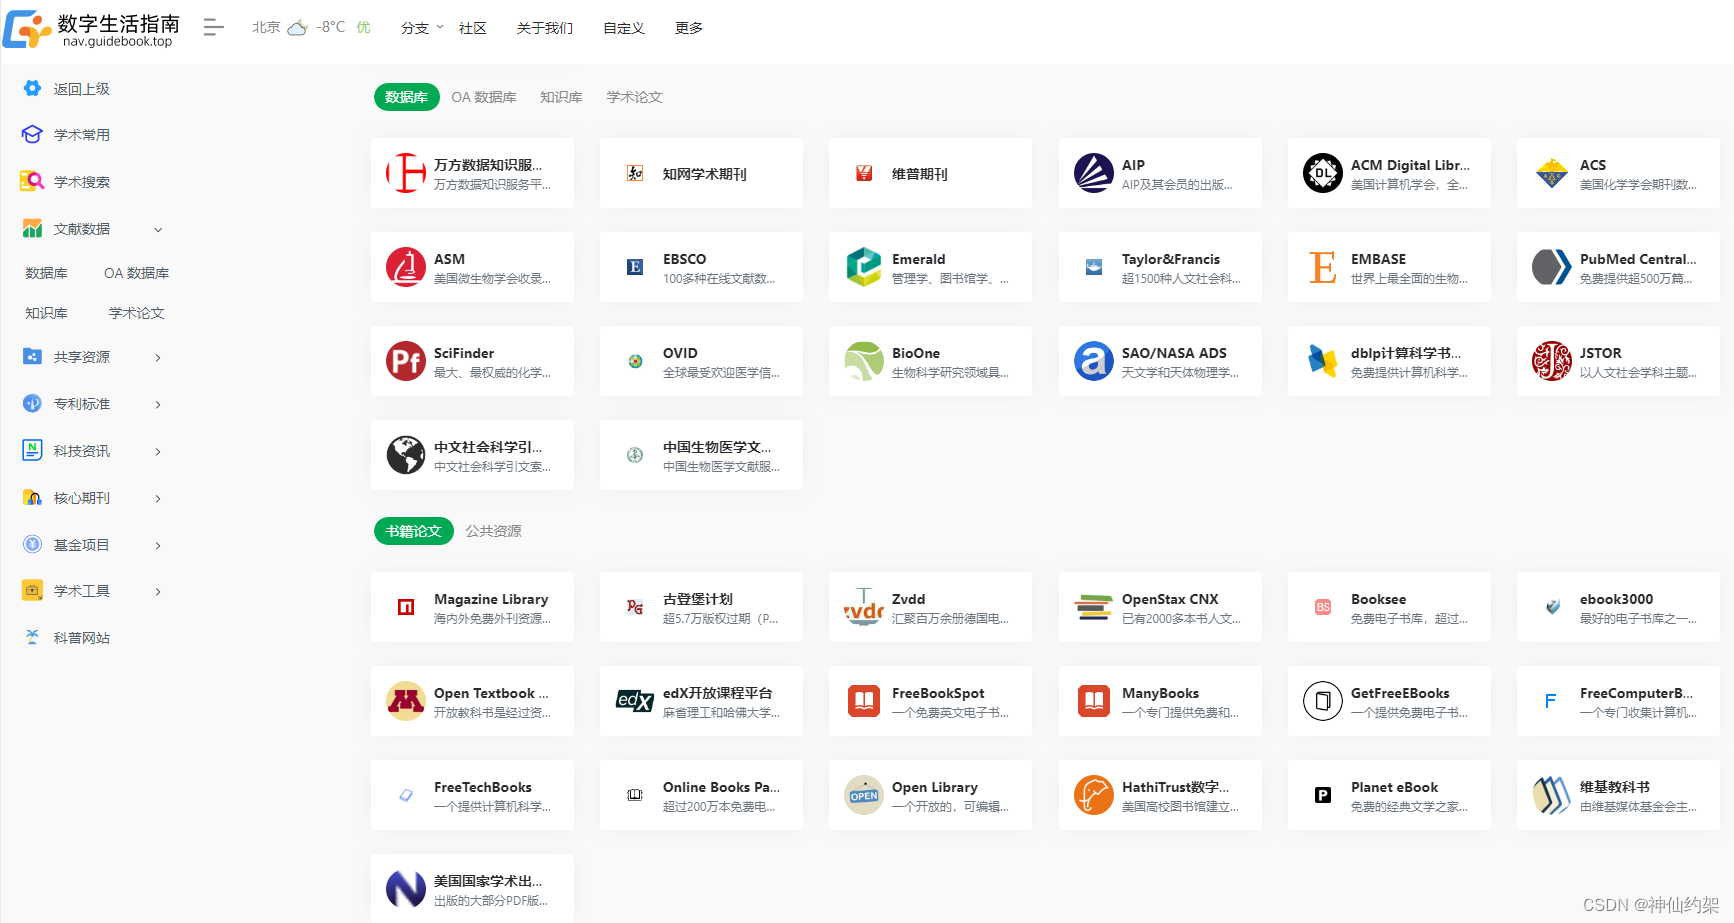
Task: Click the 中文社会科学引文 globe icon
Action: click(x=406, y=455)
